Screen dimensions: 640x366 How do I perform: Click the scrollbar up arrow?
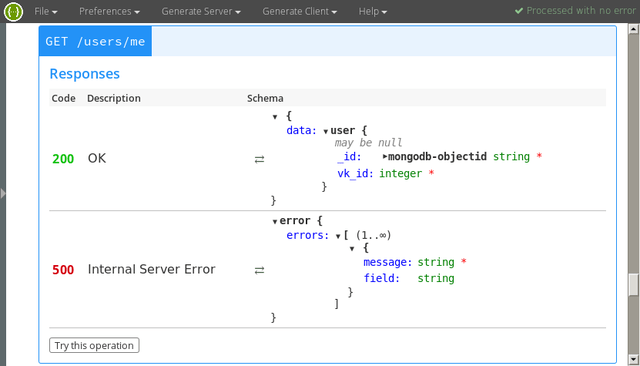coord(633,29)
